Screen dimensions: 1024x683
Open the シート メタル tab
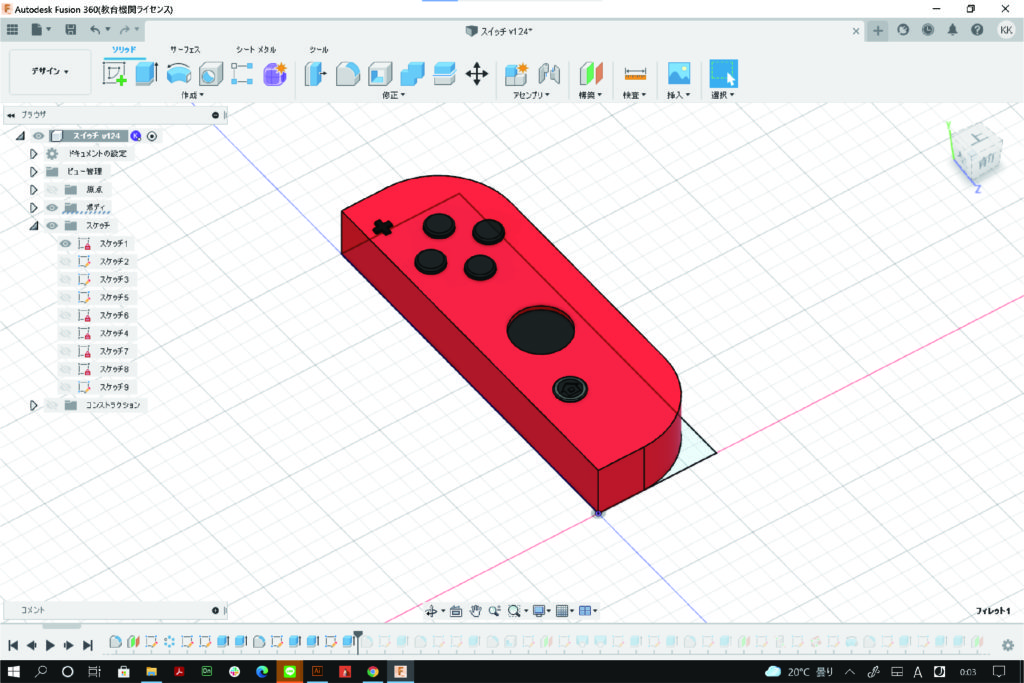pyautogui.click(x=256, y=49)
